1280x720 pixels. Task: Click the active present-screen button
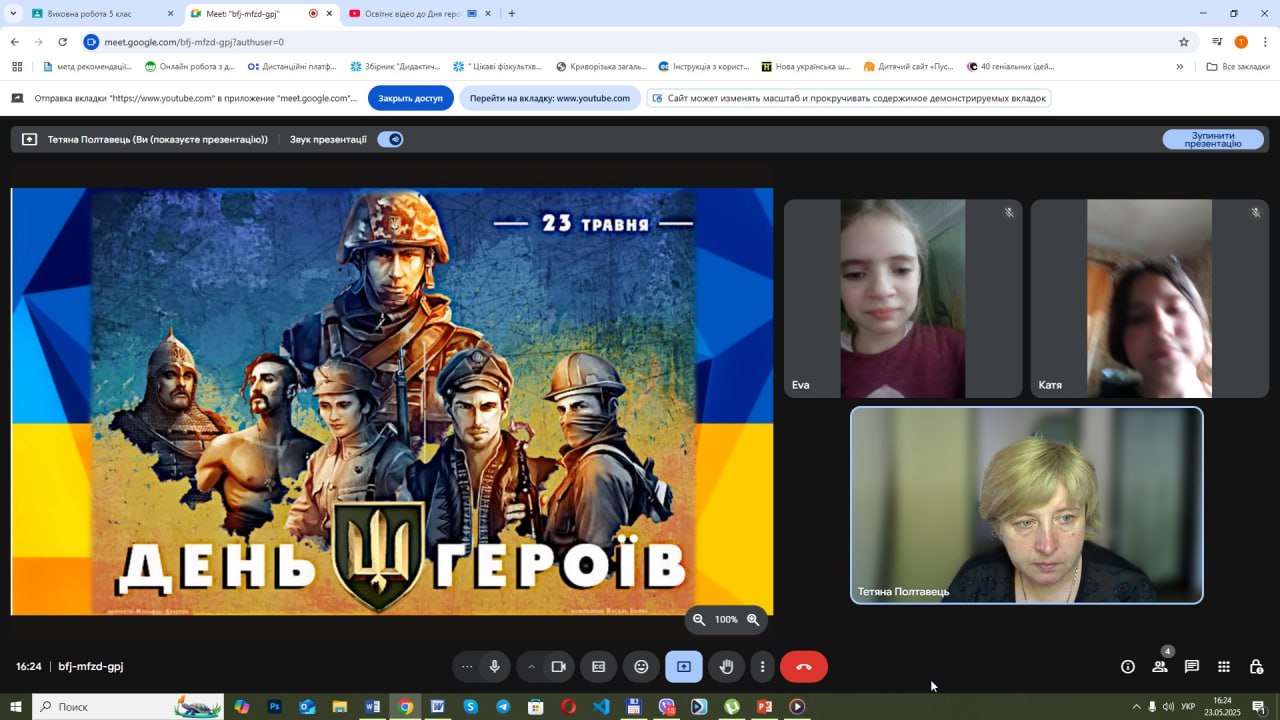coord(684,667)
